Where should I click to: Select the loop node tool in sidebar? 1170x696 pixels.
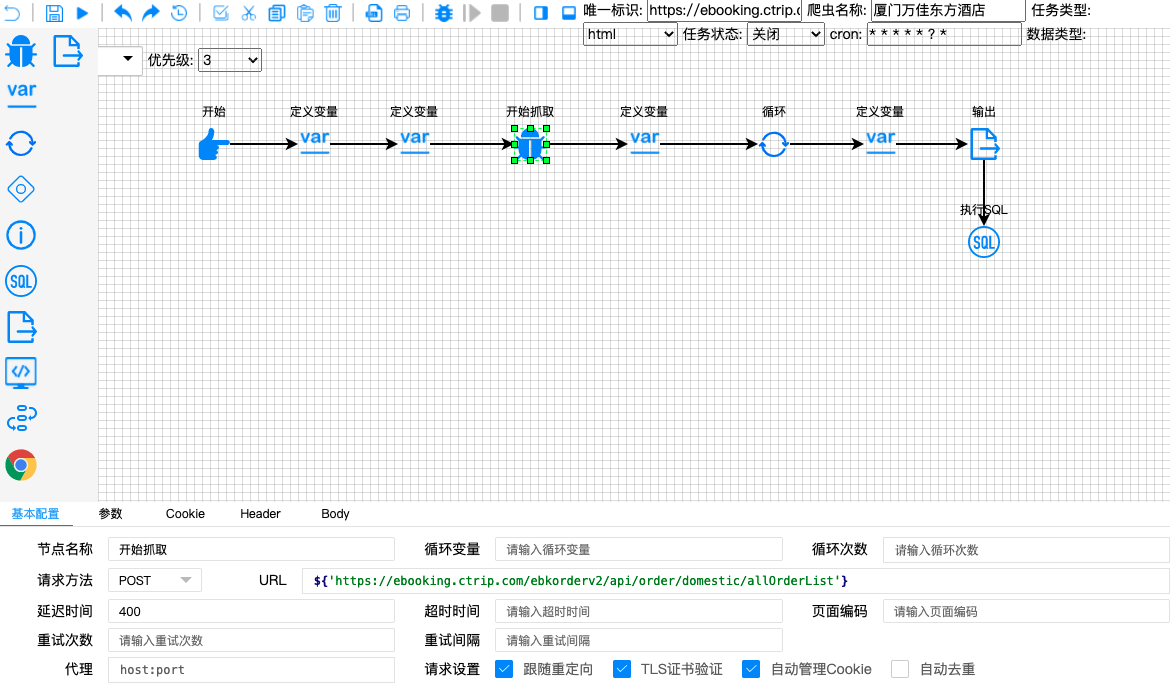20,144
